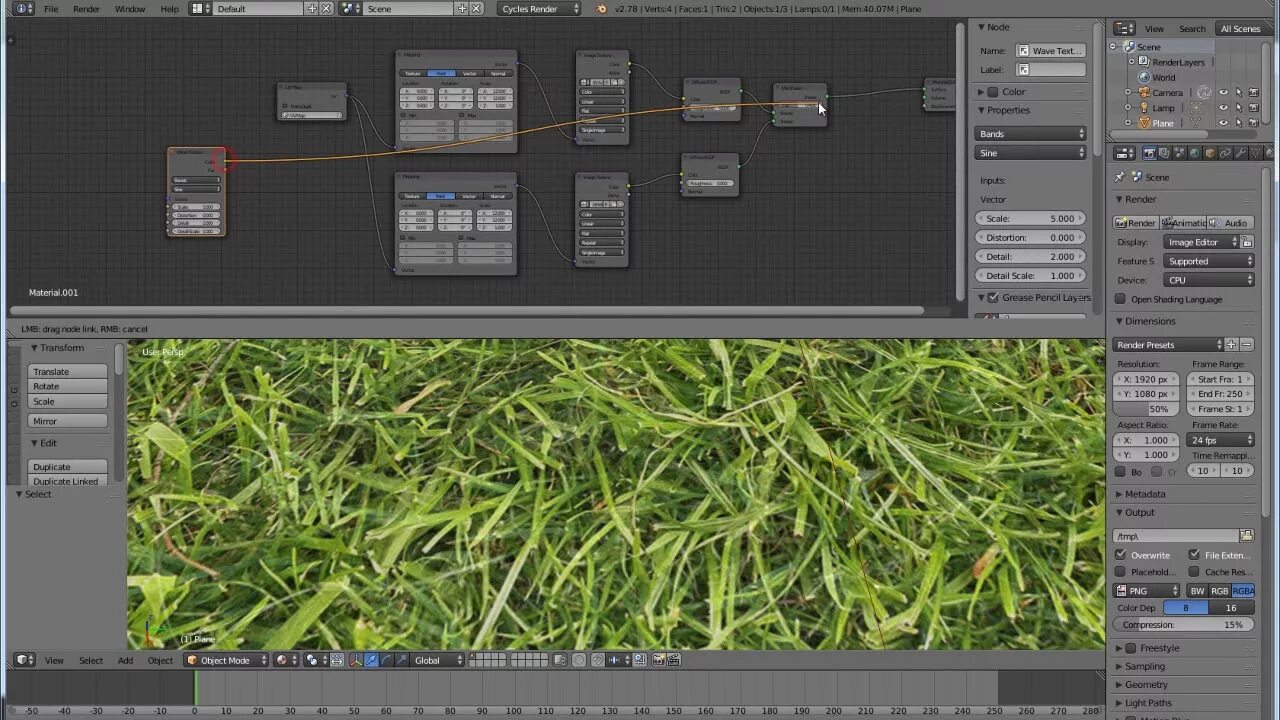The height and width of the screenshot is (720, 1280).
Task: Toggle the Grease Pencil Layers checkbox
Action: point(993,298)
